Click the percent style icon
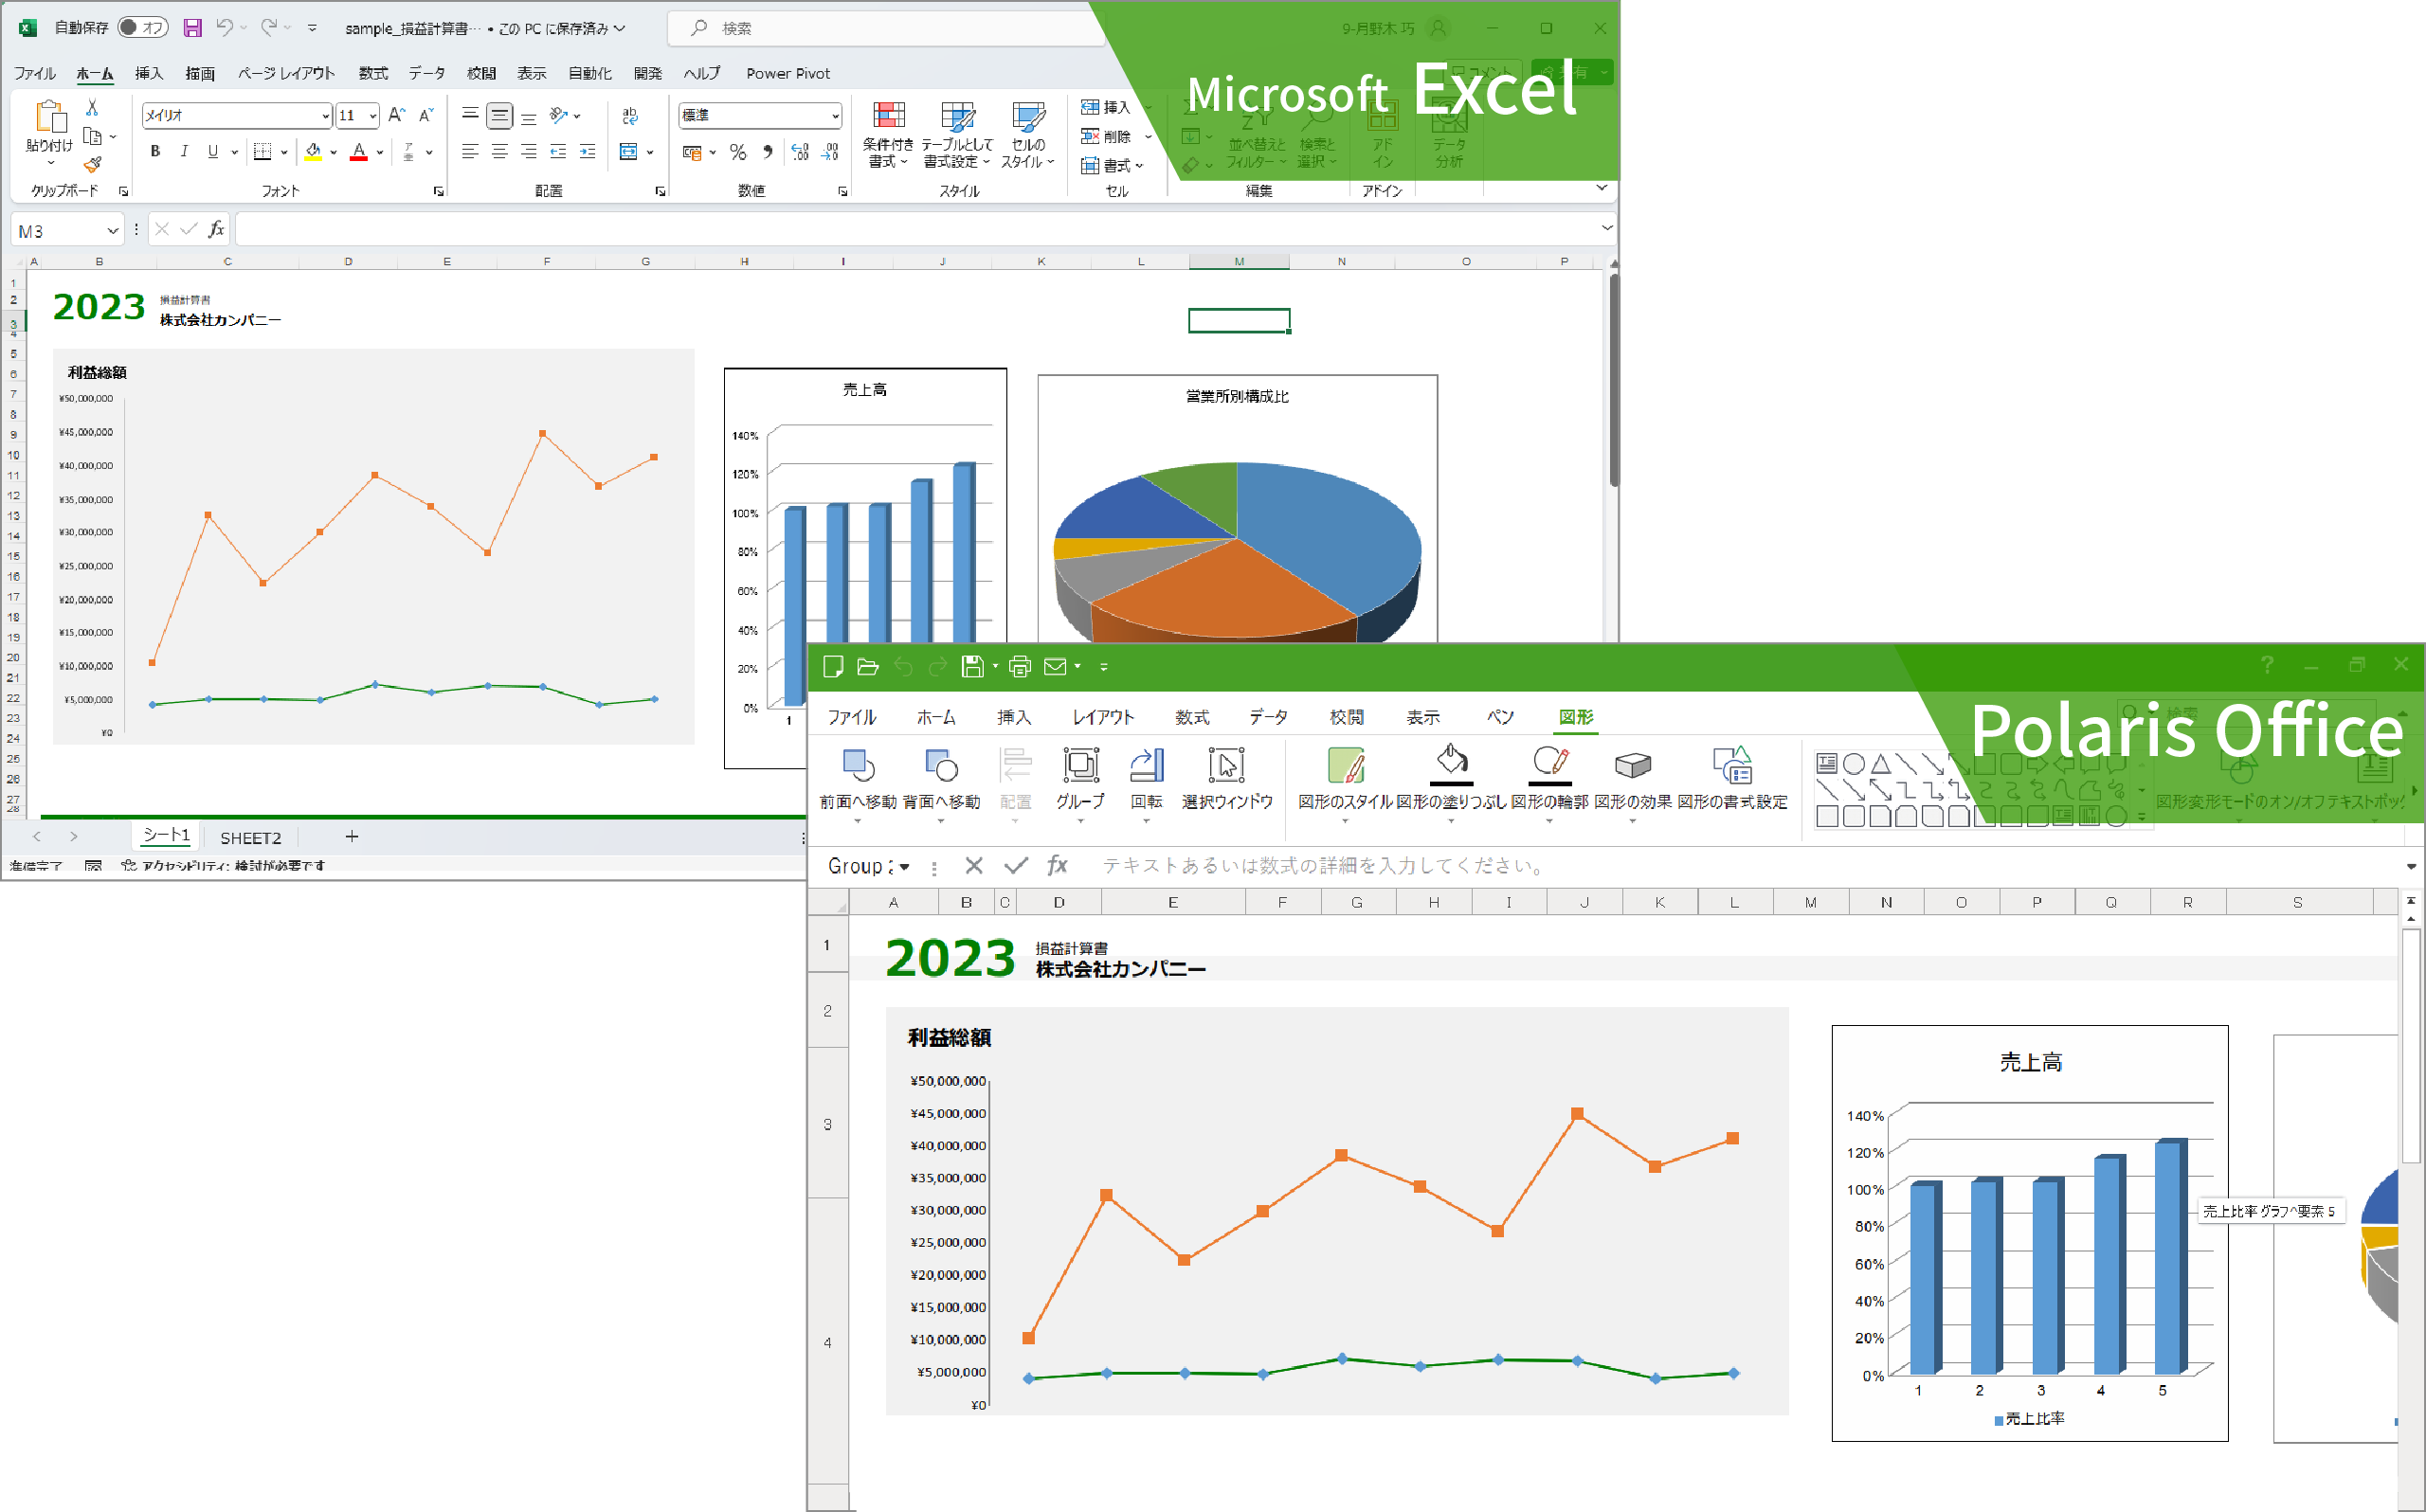 coord(738,152)
